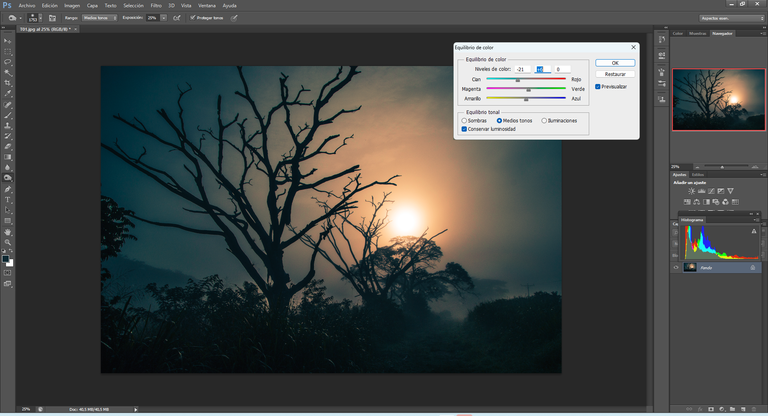Select the Eraser tool

coord(7,147)
